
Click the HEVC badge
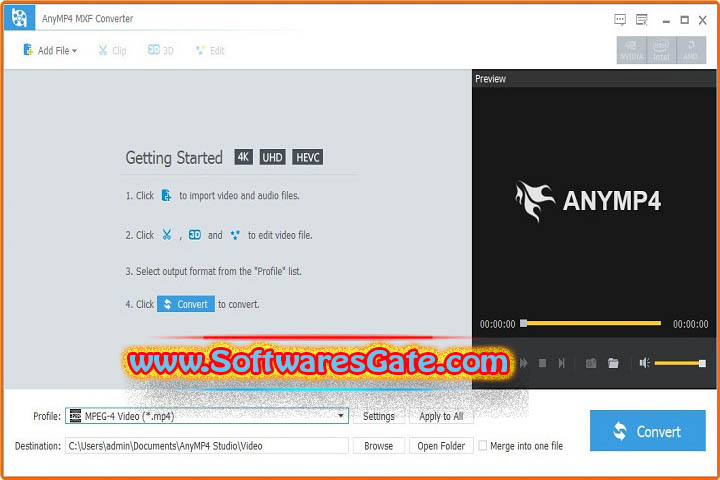[x=308, y=157]
